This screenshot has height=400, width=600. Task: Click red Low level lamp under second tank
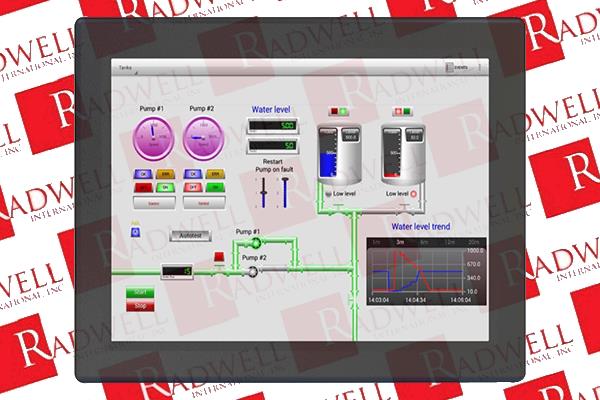point(413,194)
